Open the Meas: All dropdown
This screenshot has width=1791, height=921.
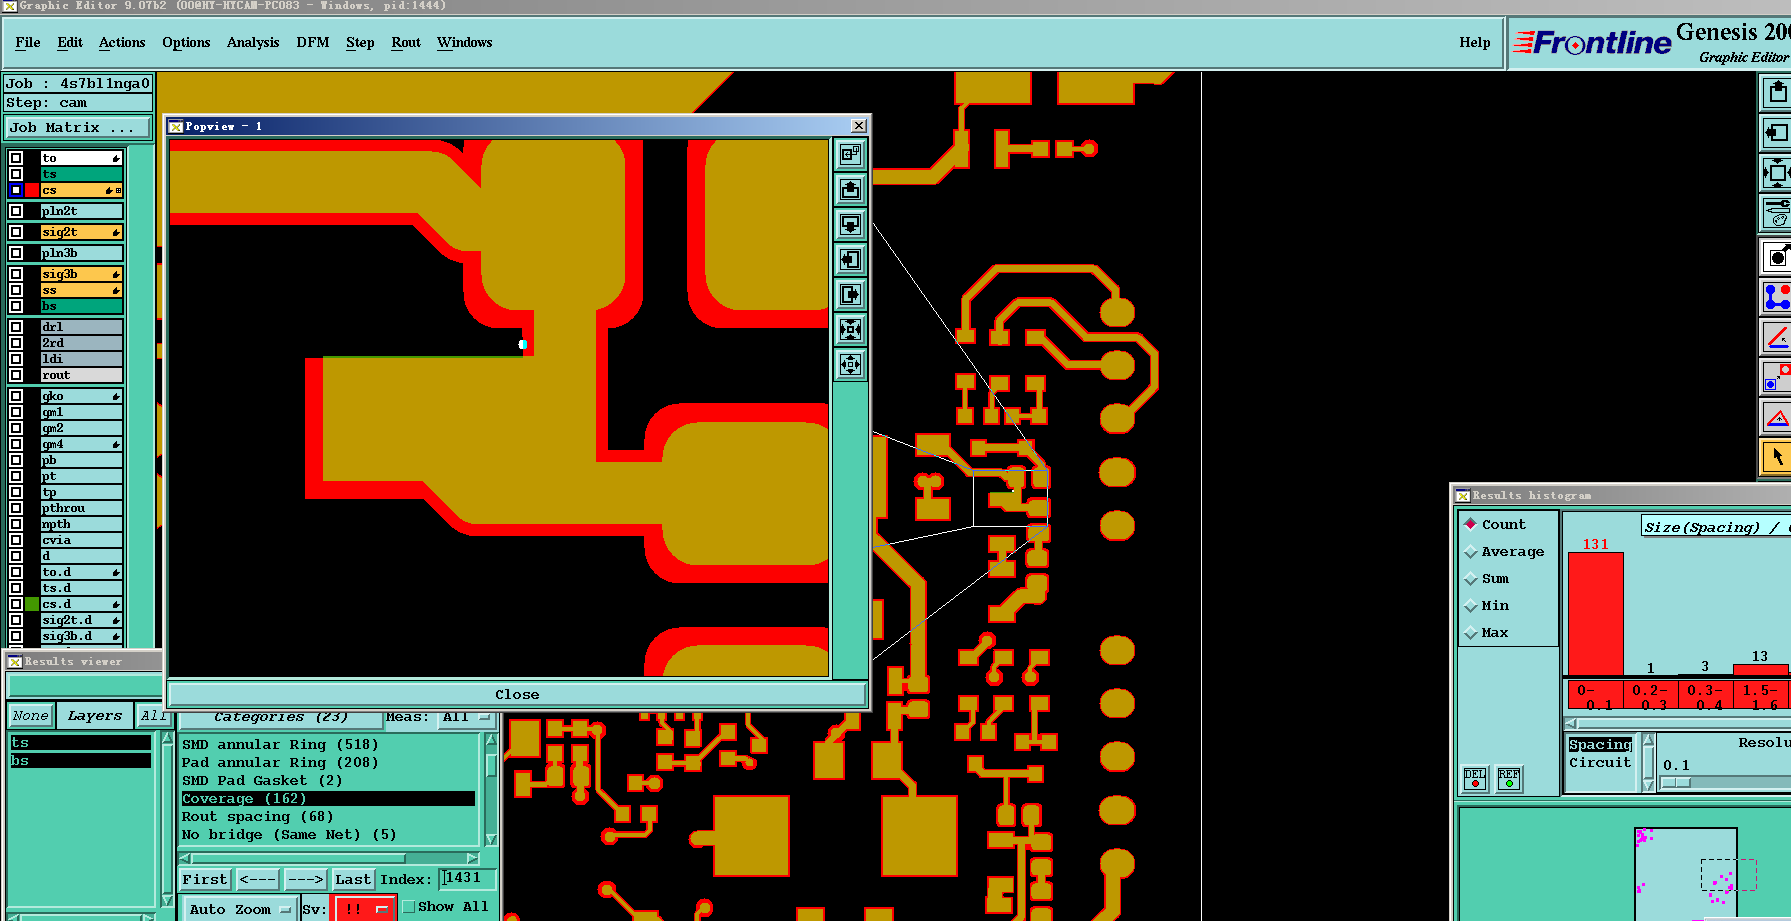468,717
